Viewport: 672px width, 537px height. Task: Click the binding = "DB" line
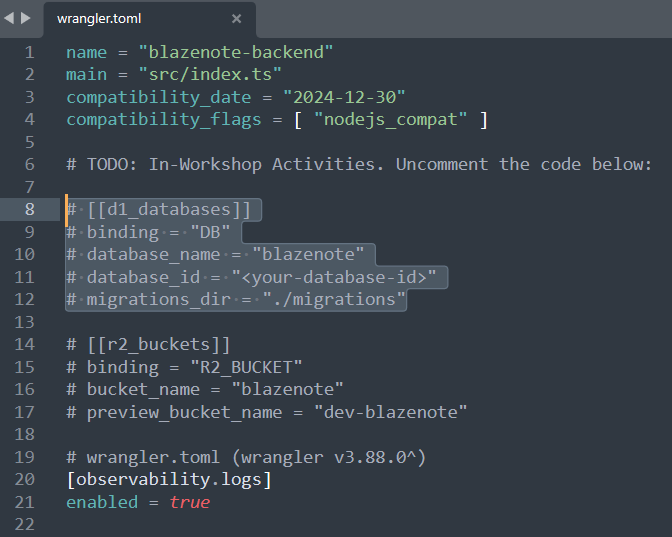click(148, 232)
